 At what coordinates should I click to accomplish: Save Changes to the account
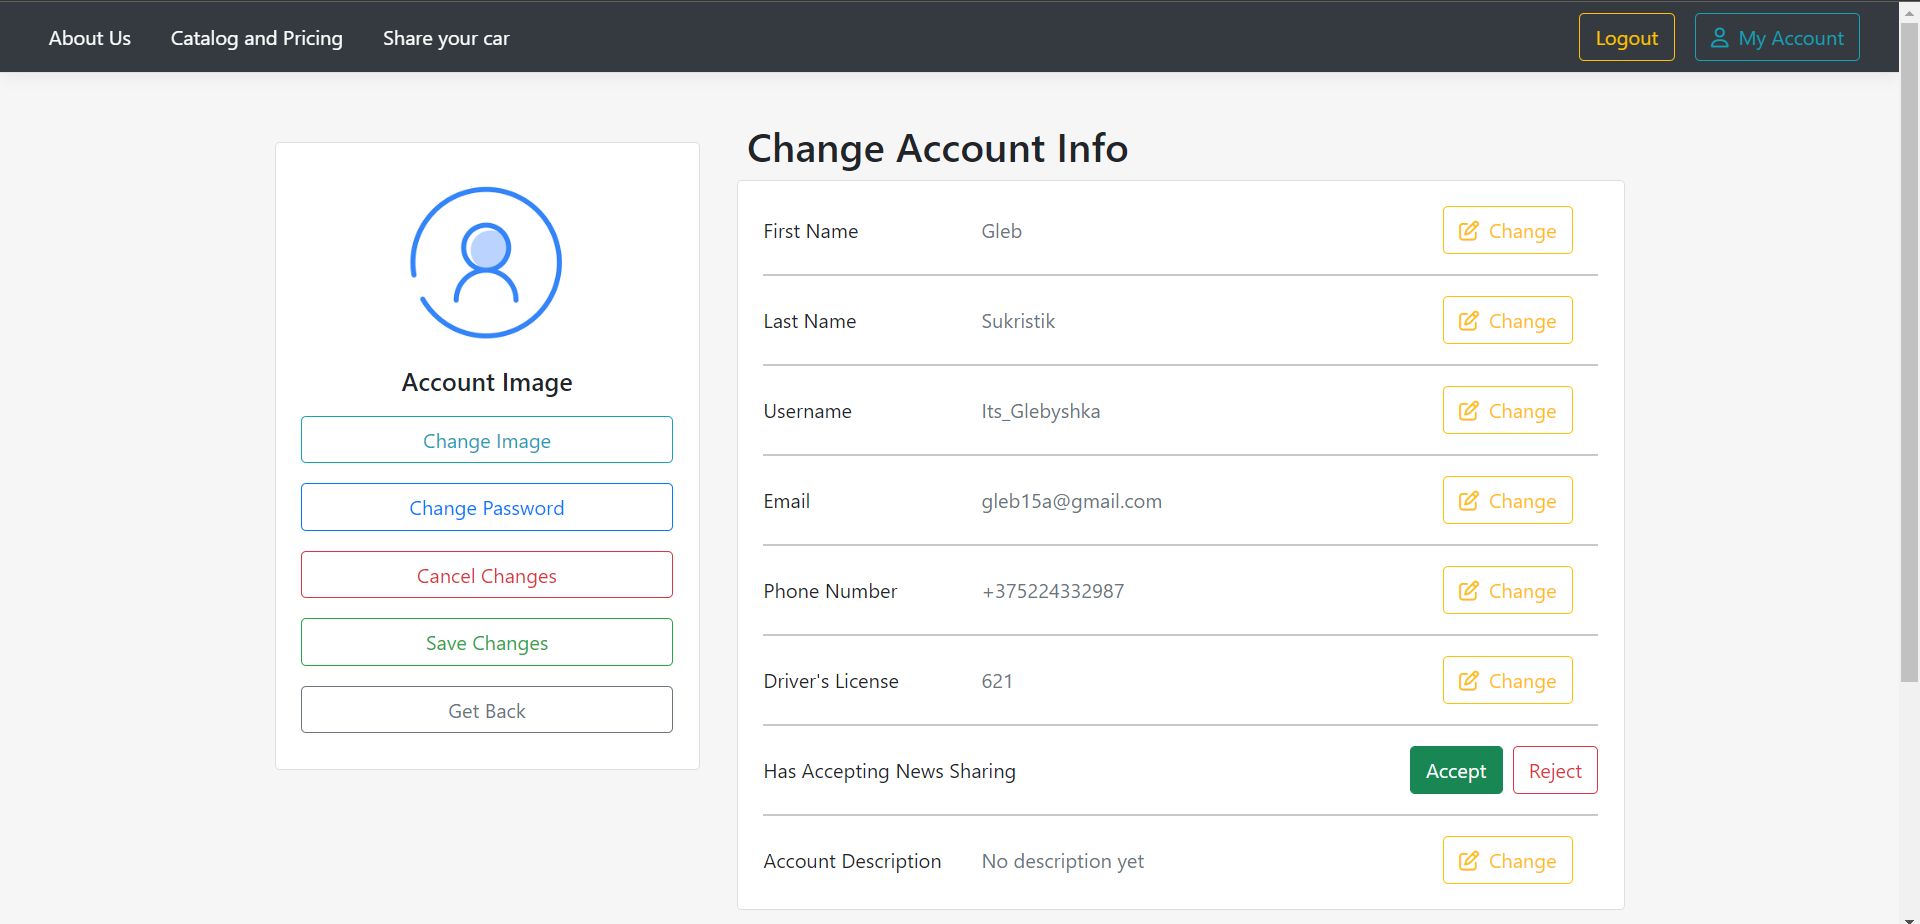point(486,643)
